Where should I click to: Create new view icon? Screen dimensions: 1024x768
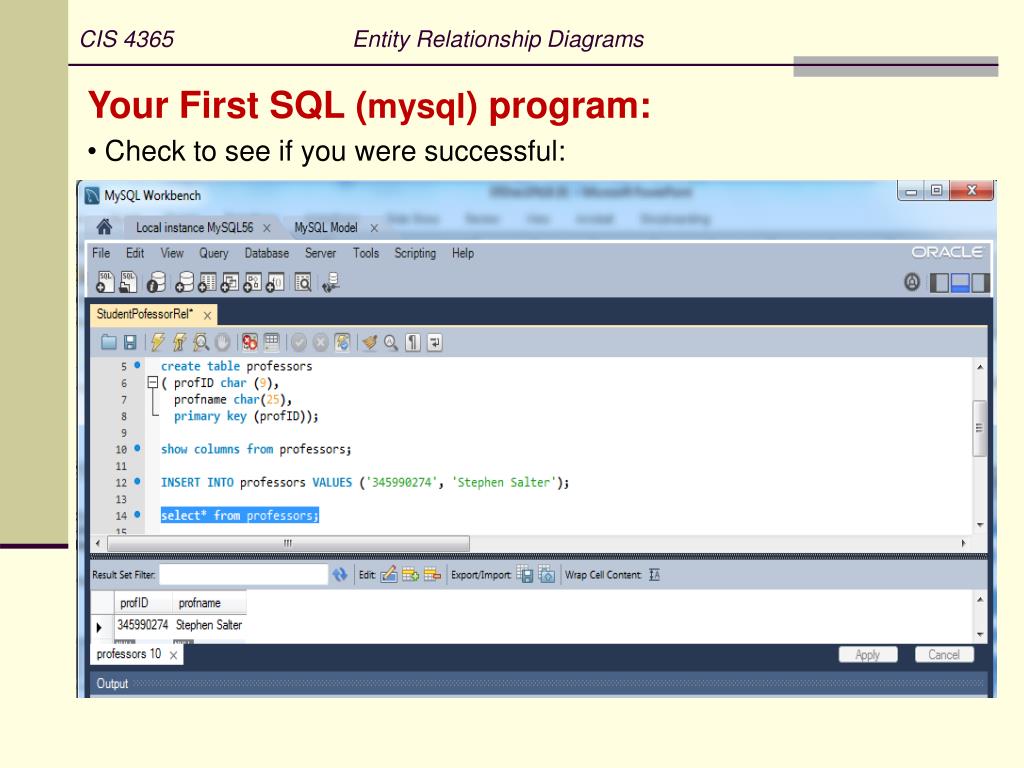(230, 282)
